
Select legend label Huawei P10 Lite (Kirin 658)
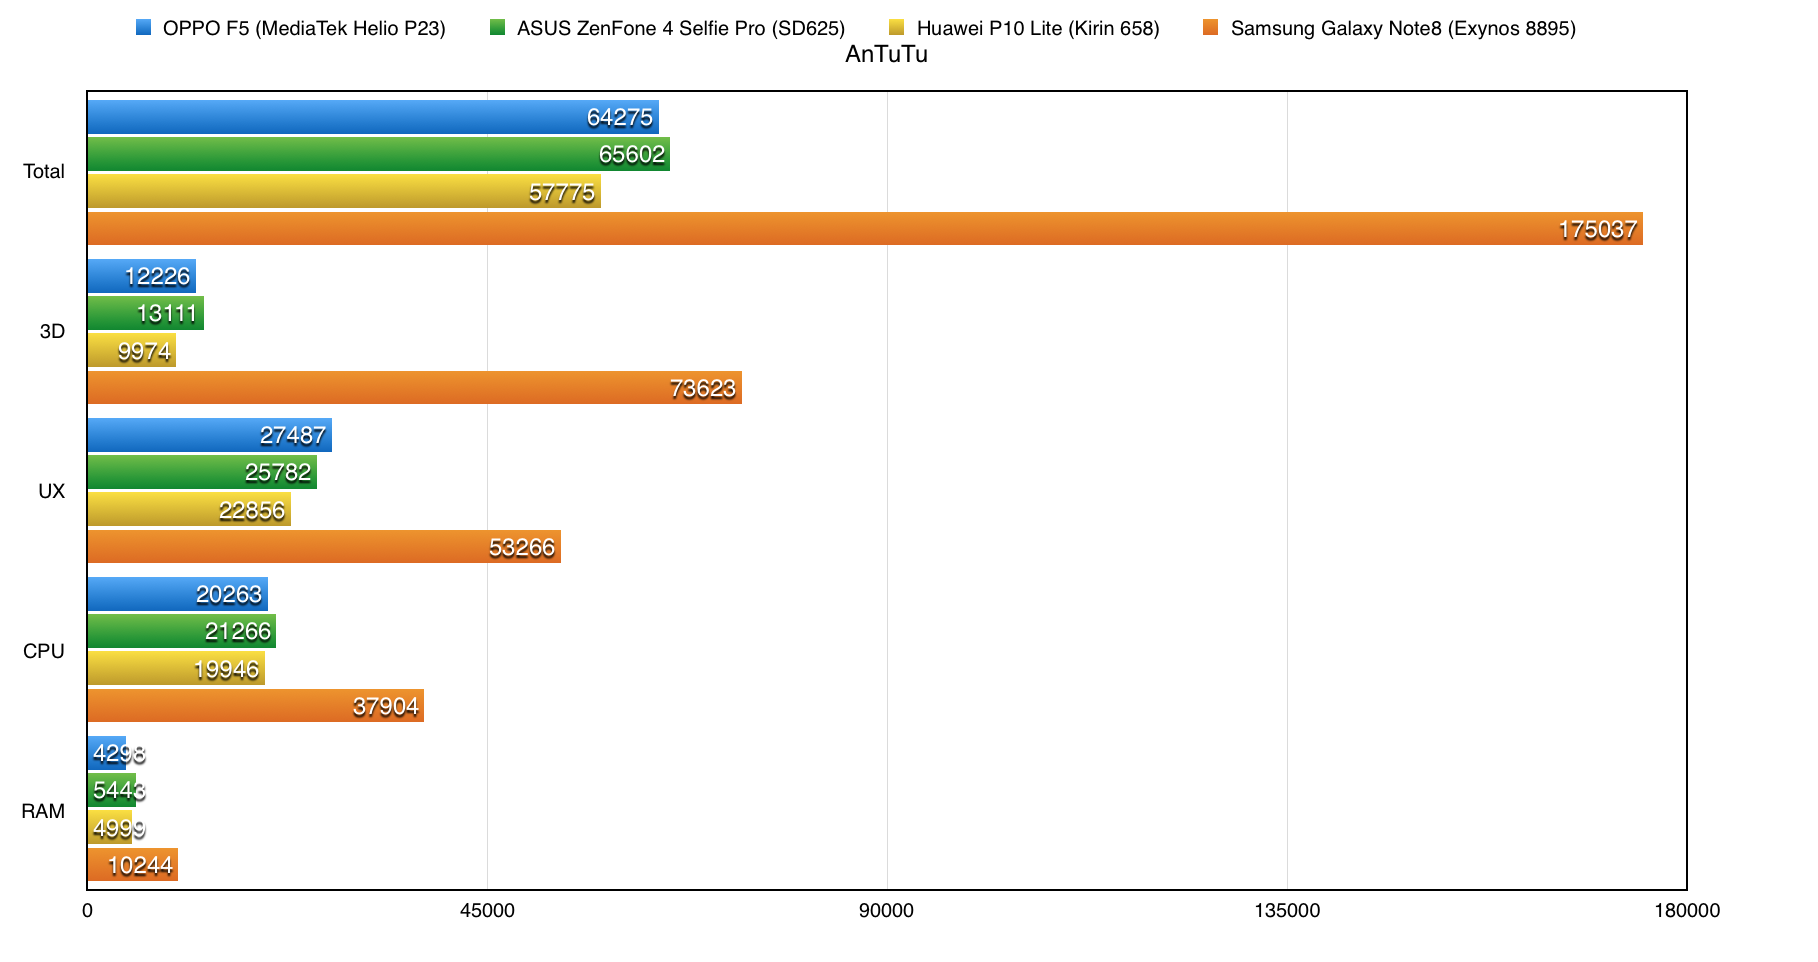coord(1038,28)
